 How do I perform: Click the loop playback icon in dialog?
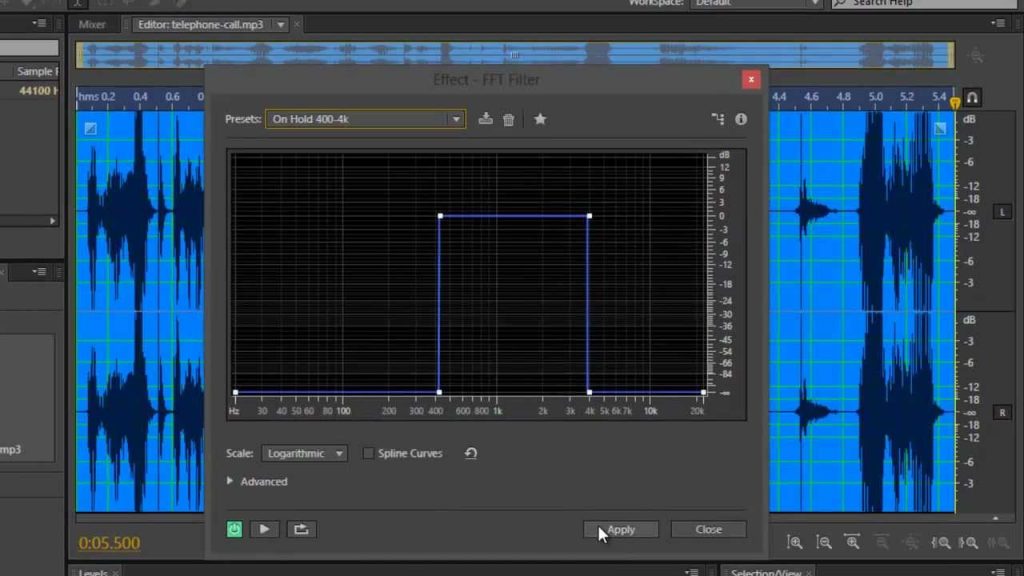(299, 529)
